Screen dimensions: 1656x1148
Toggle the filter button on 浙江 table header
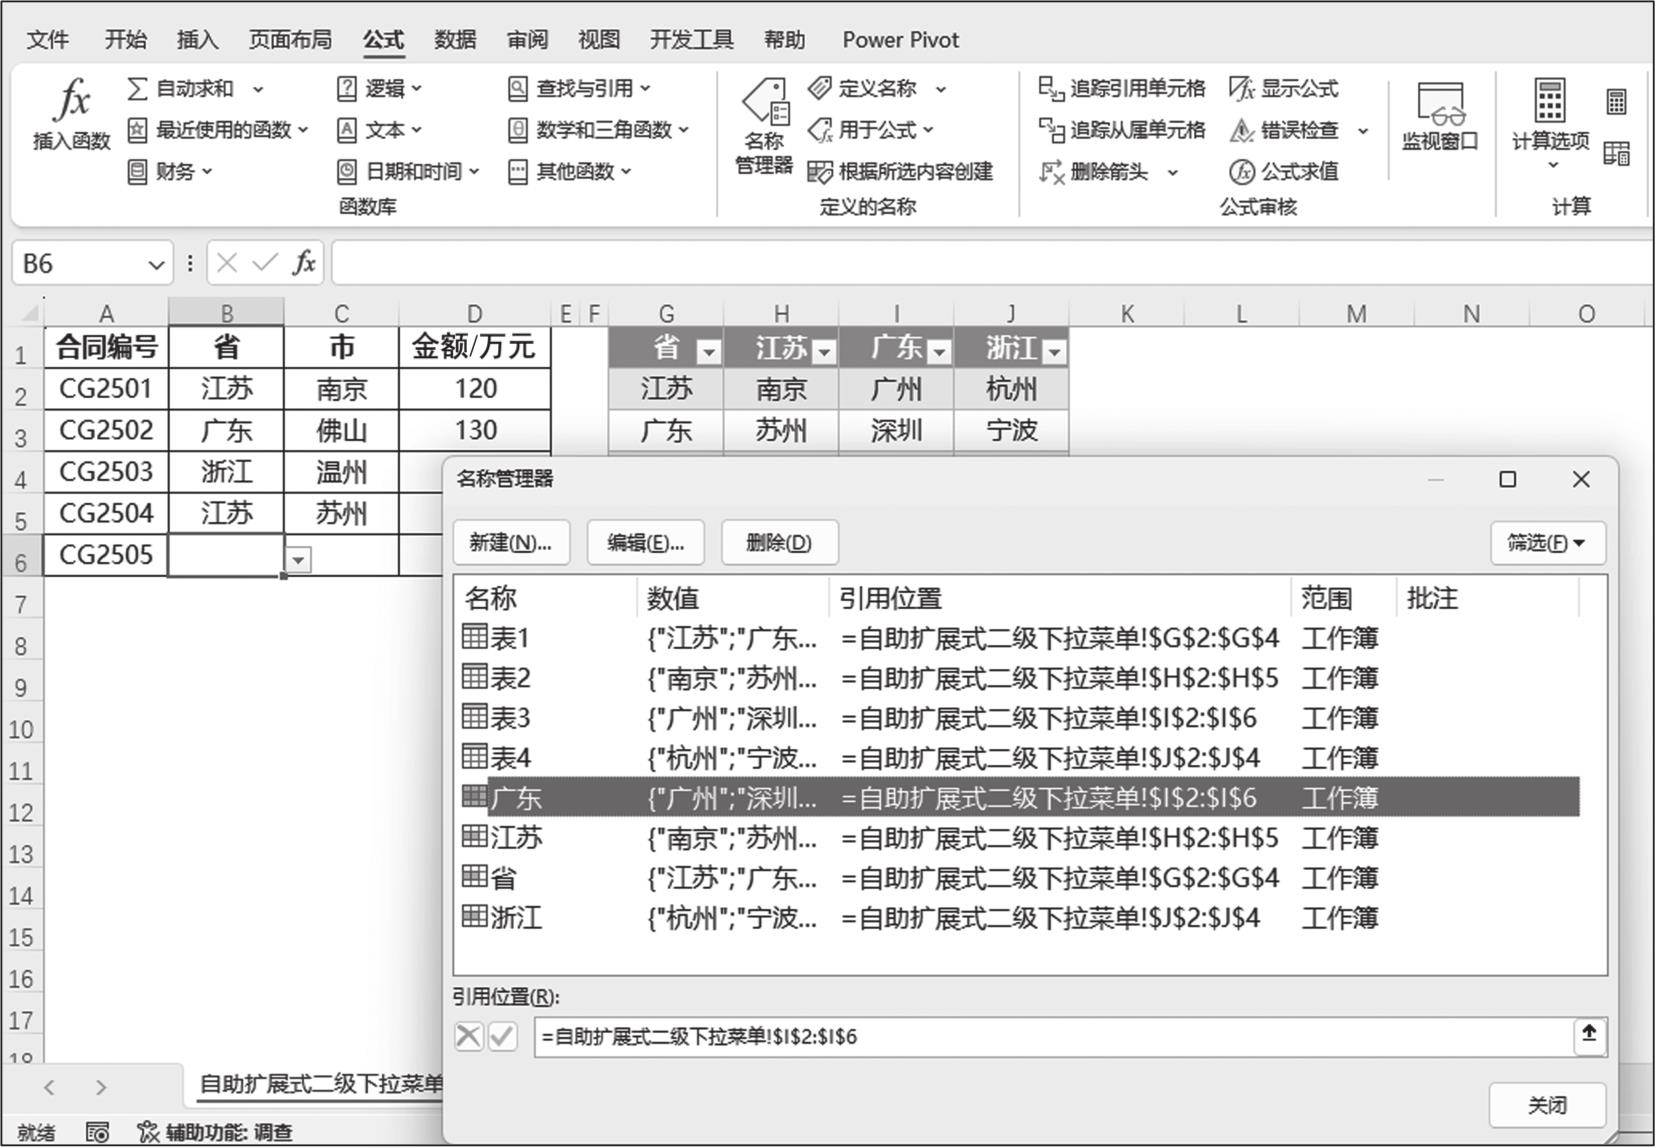point(1054,351)
